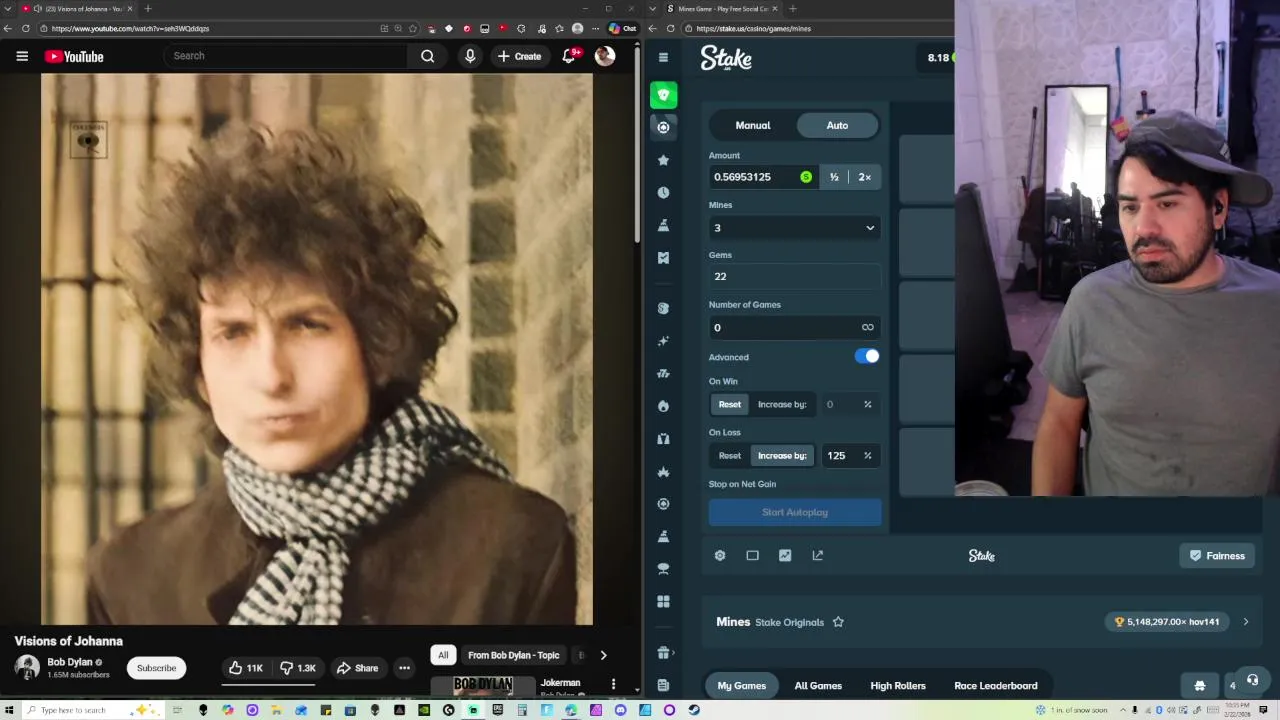Click the infinity symbol in Number of Games

867,327
